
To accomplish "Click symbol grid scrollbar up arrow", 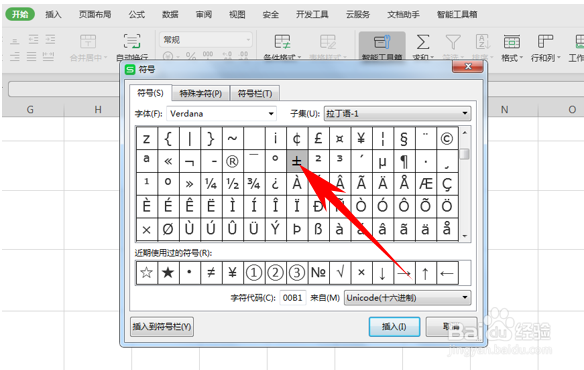I will click(x=465, y=132).
